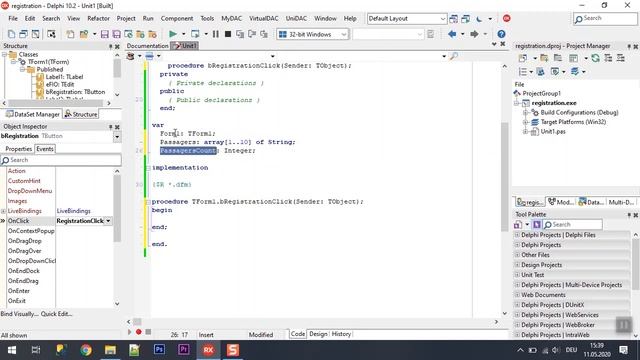Select the OnEnter event row
The image size is (640, 360).
[60, 291]
